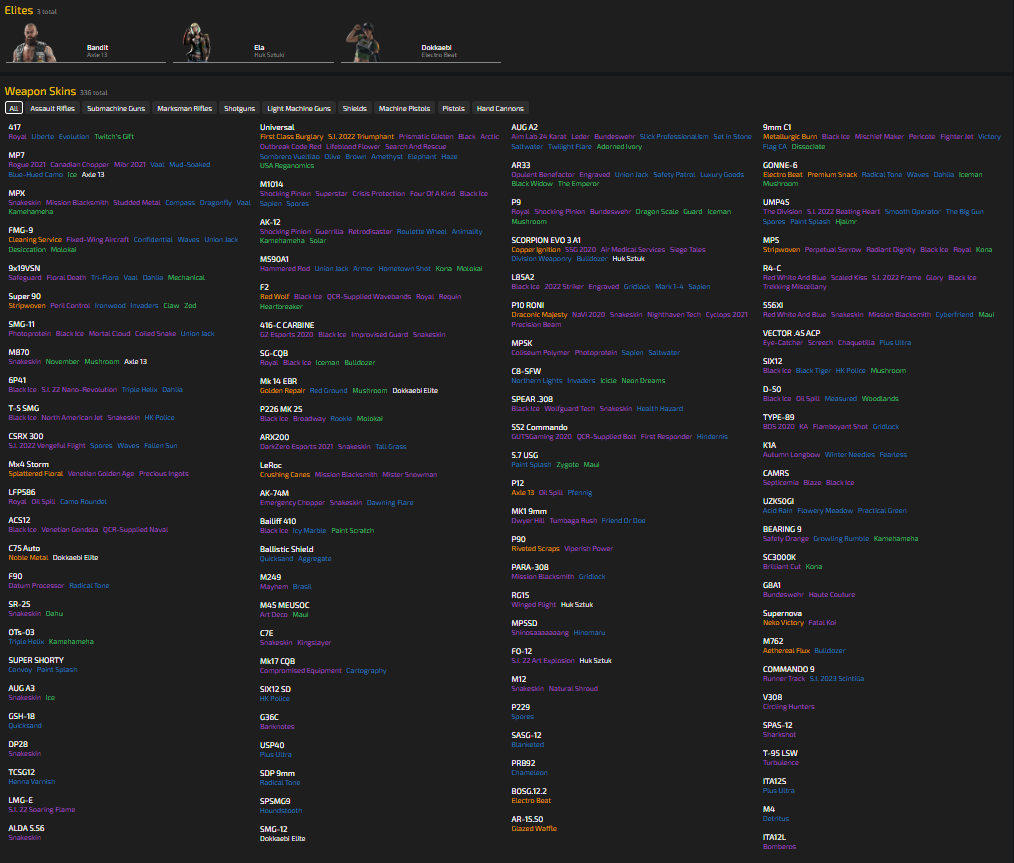Open the Bomberos skin for ITA12L
Screen dimensions: 1014x863
(x=779, y=847)
